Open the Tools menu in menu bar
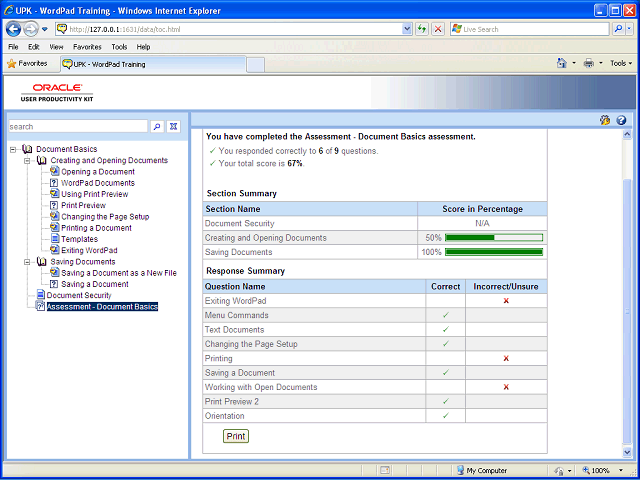640x480 pixels. coord(119,47)
